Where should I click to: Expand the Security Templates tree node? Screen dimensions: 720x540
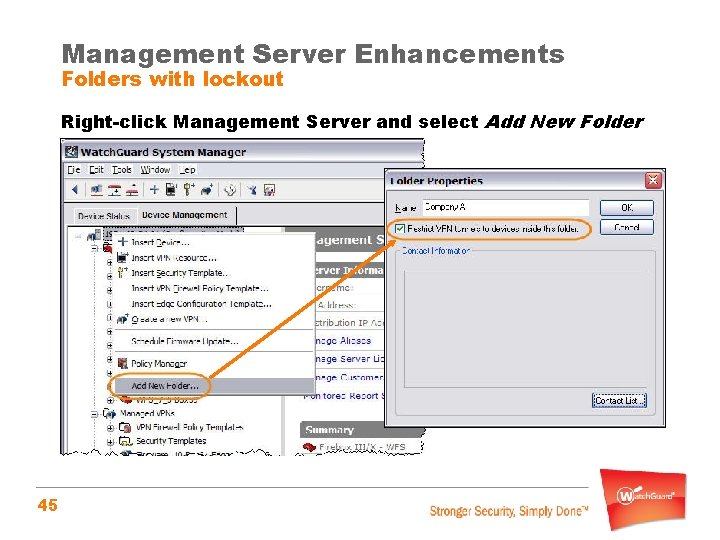(110, 441)
